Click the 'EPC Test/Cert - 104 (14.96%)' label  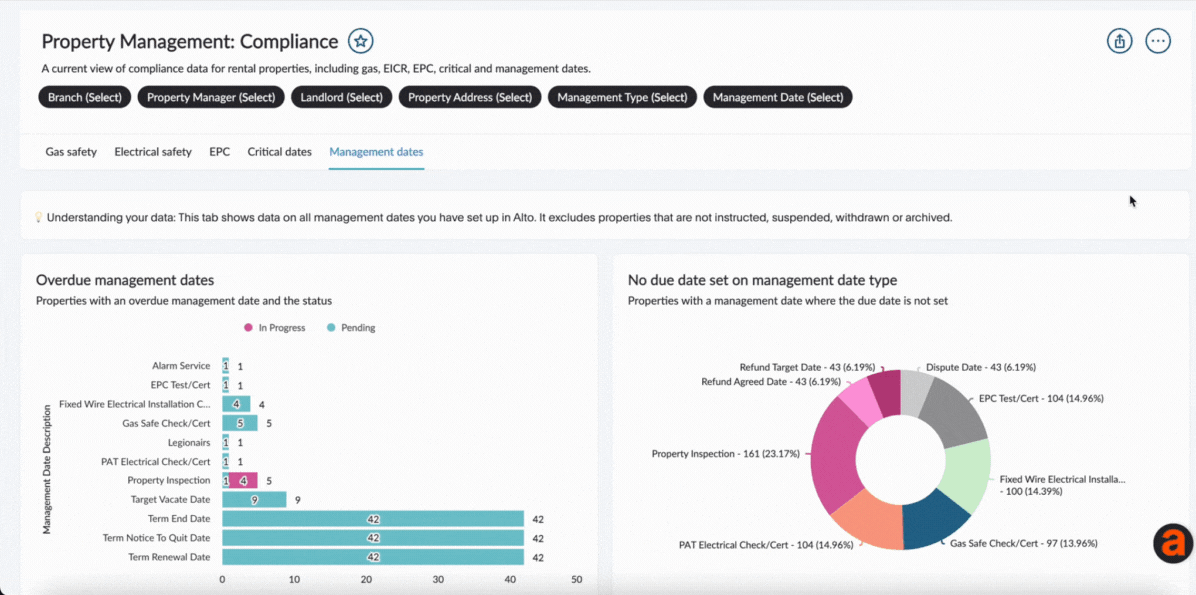(x=1041, y=398)
